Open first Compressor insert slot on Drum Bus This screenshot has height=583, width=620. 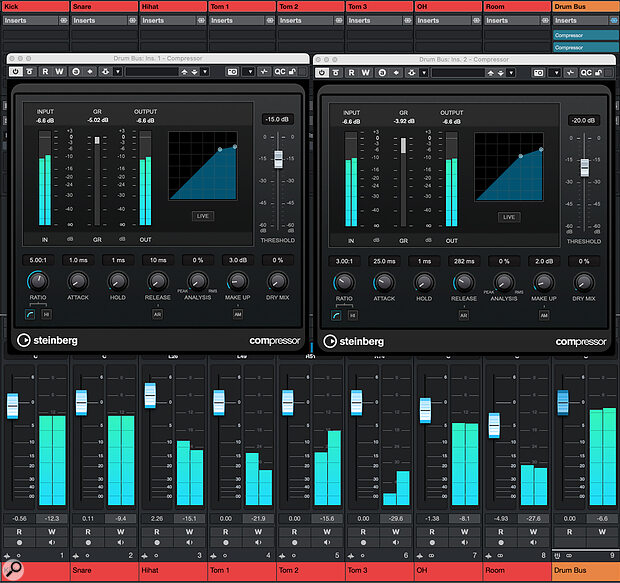click(586, 35)
